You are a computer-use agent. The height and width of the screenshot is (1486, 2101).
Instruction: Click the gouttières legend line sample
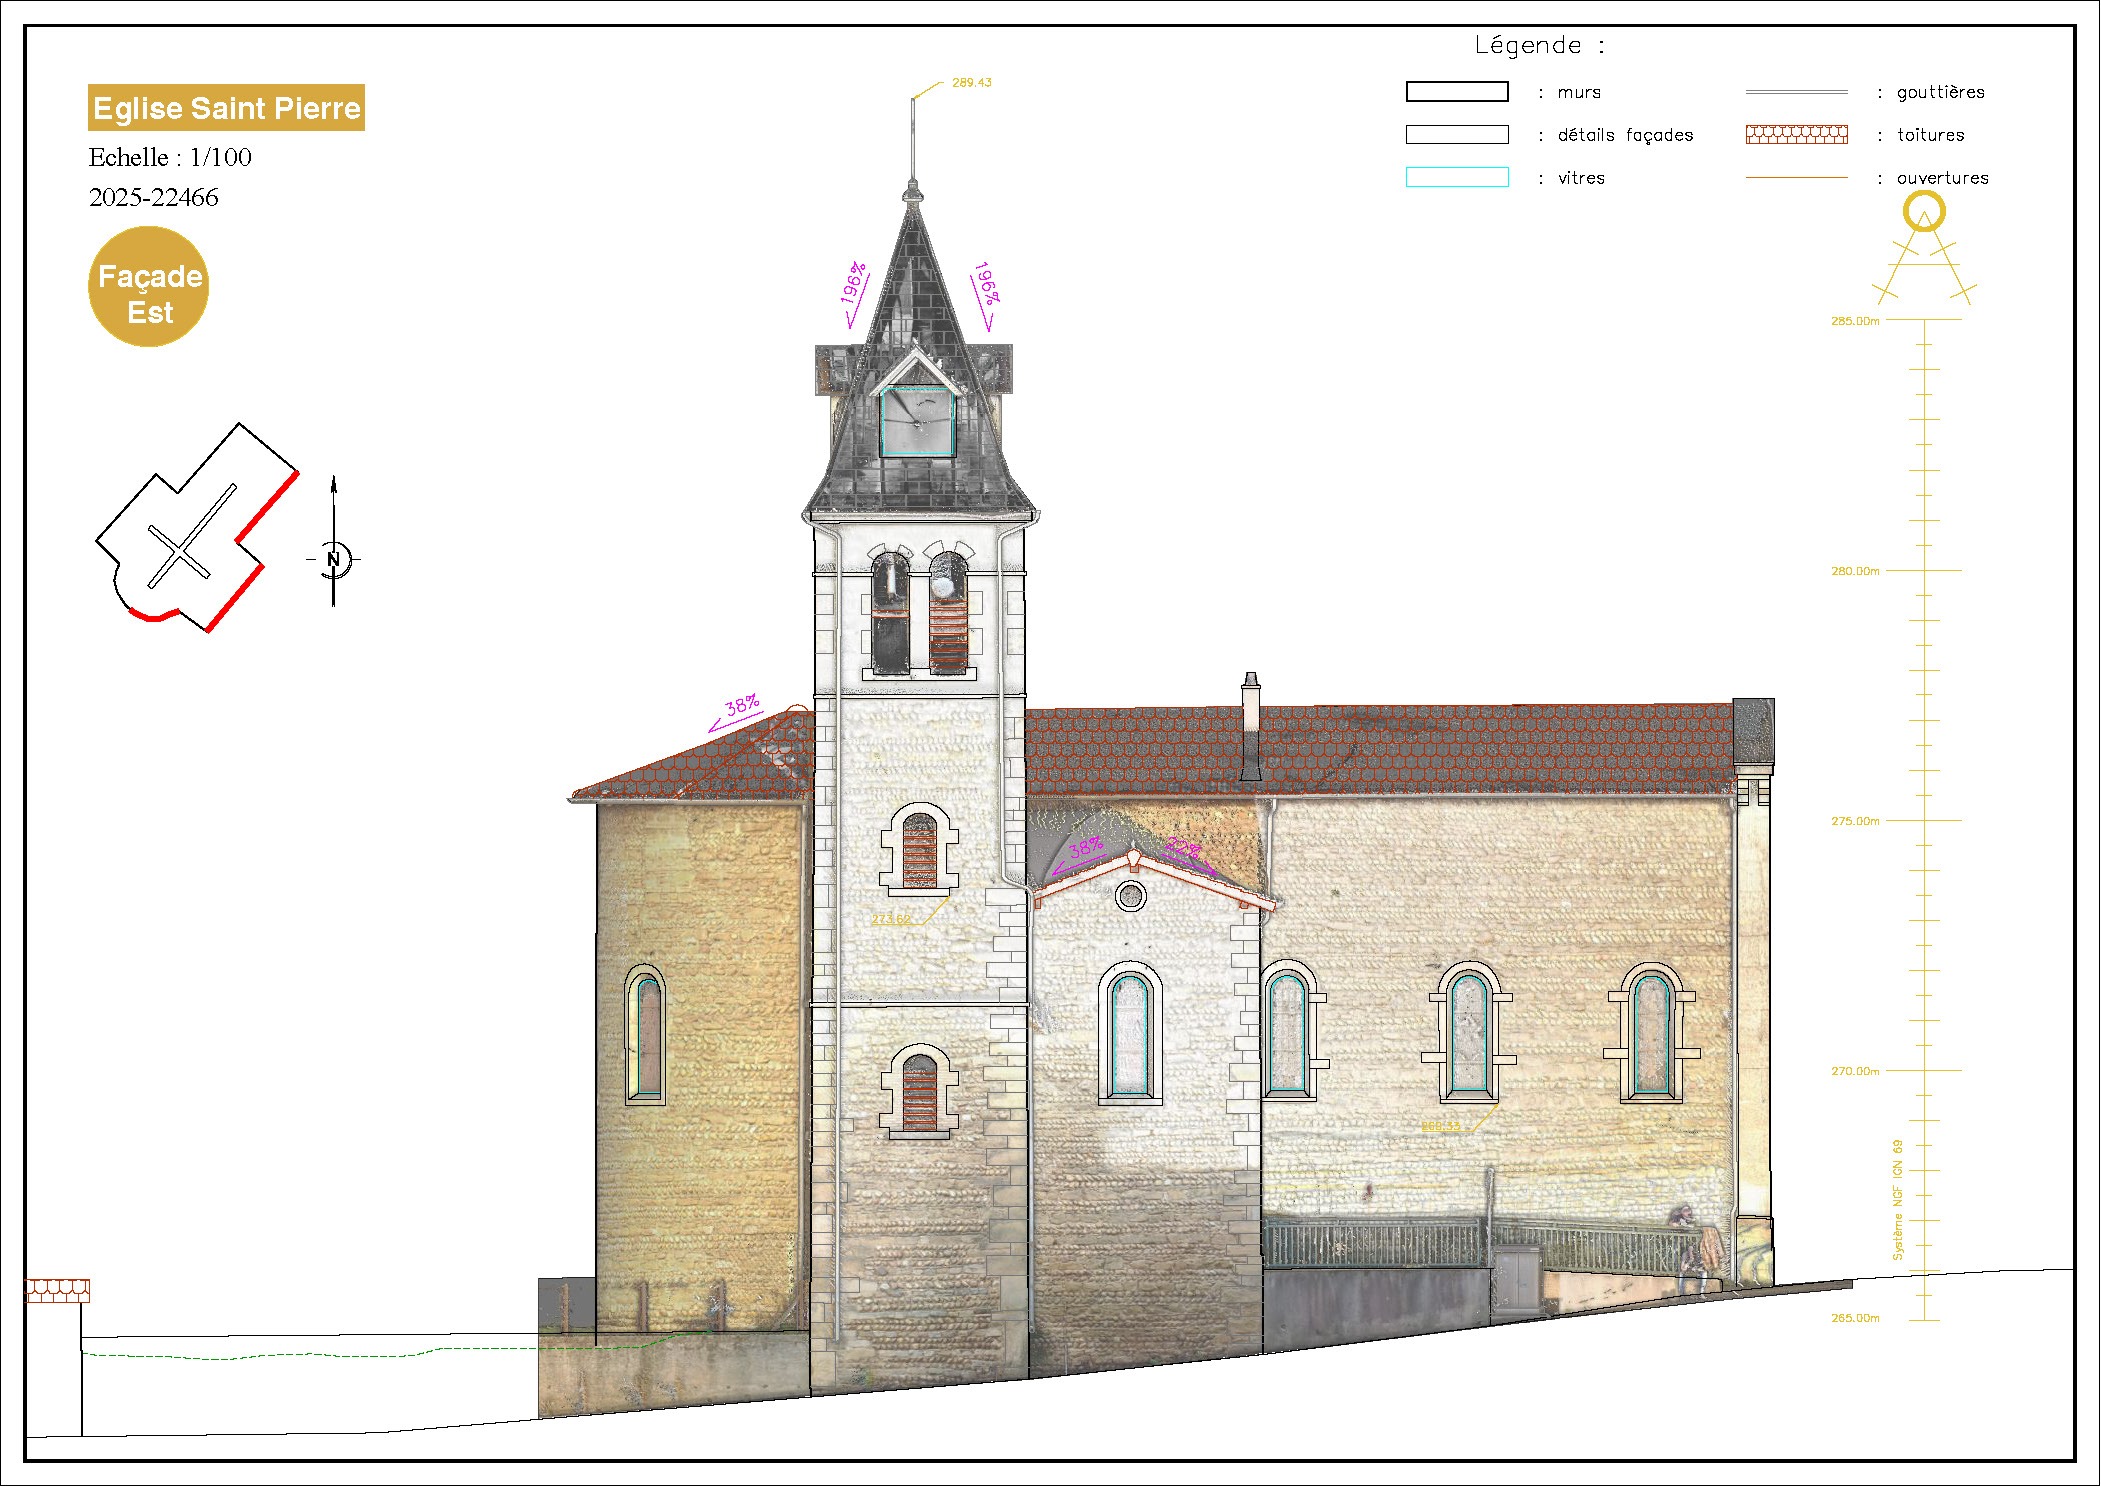pyautogui.click(x=1796, y=92)
